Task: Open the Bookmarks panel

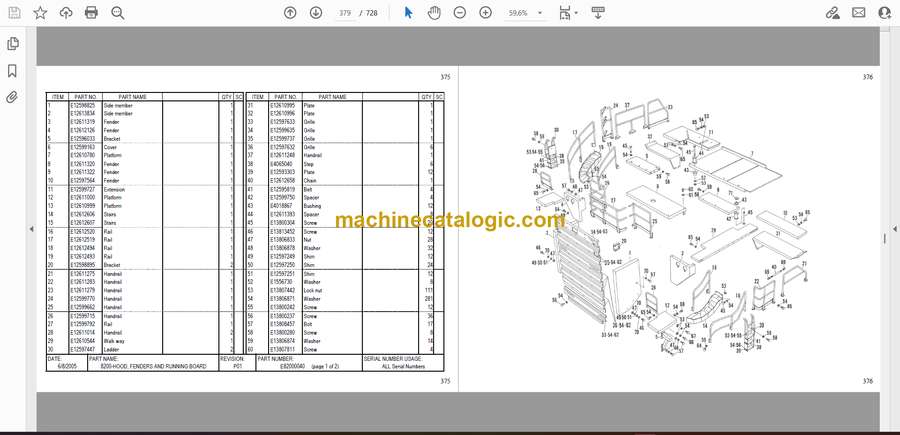Action: click(12, 71)
